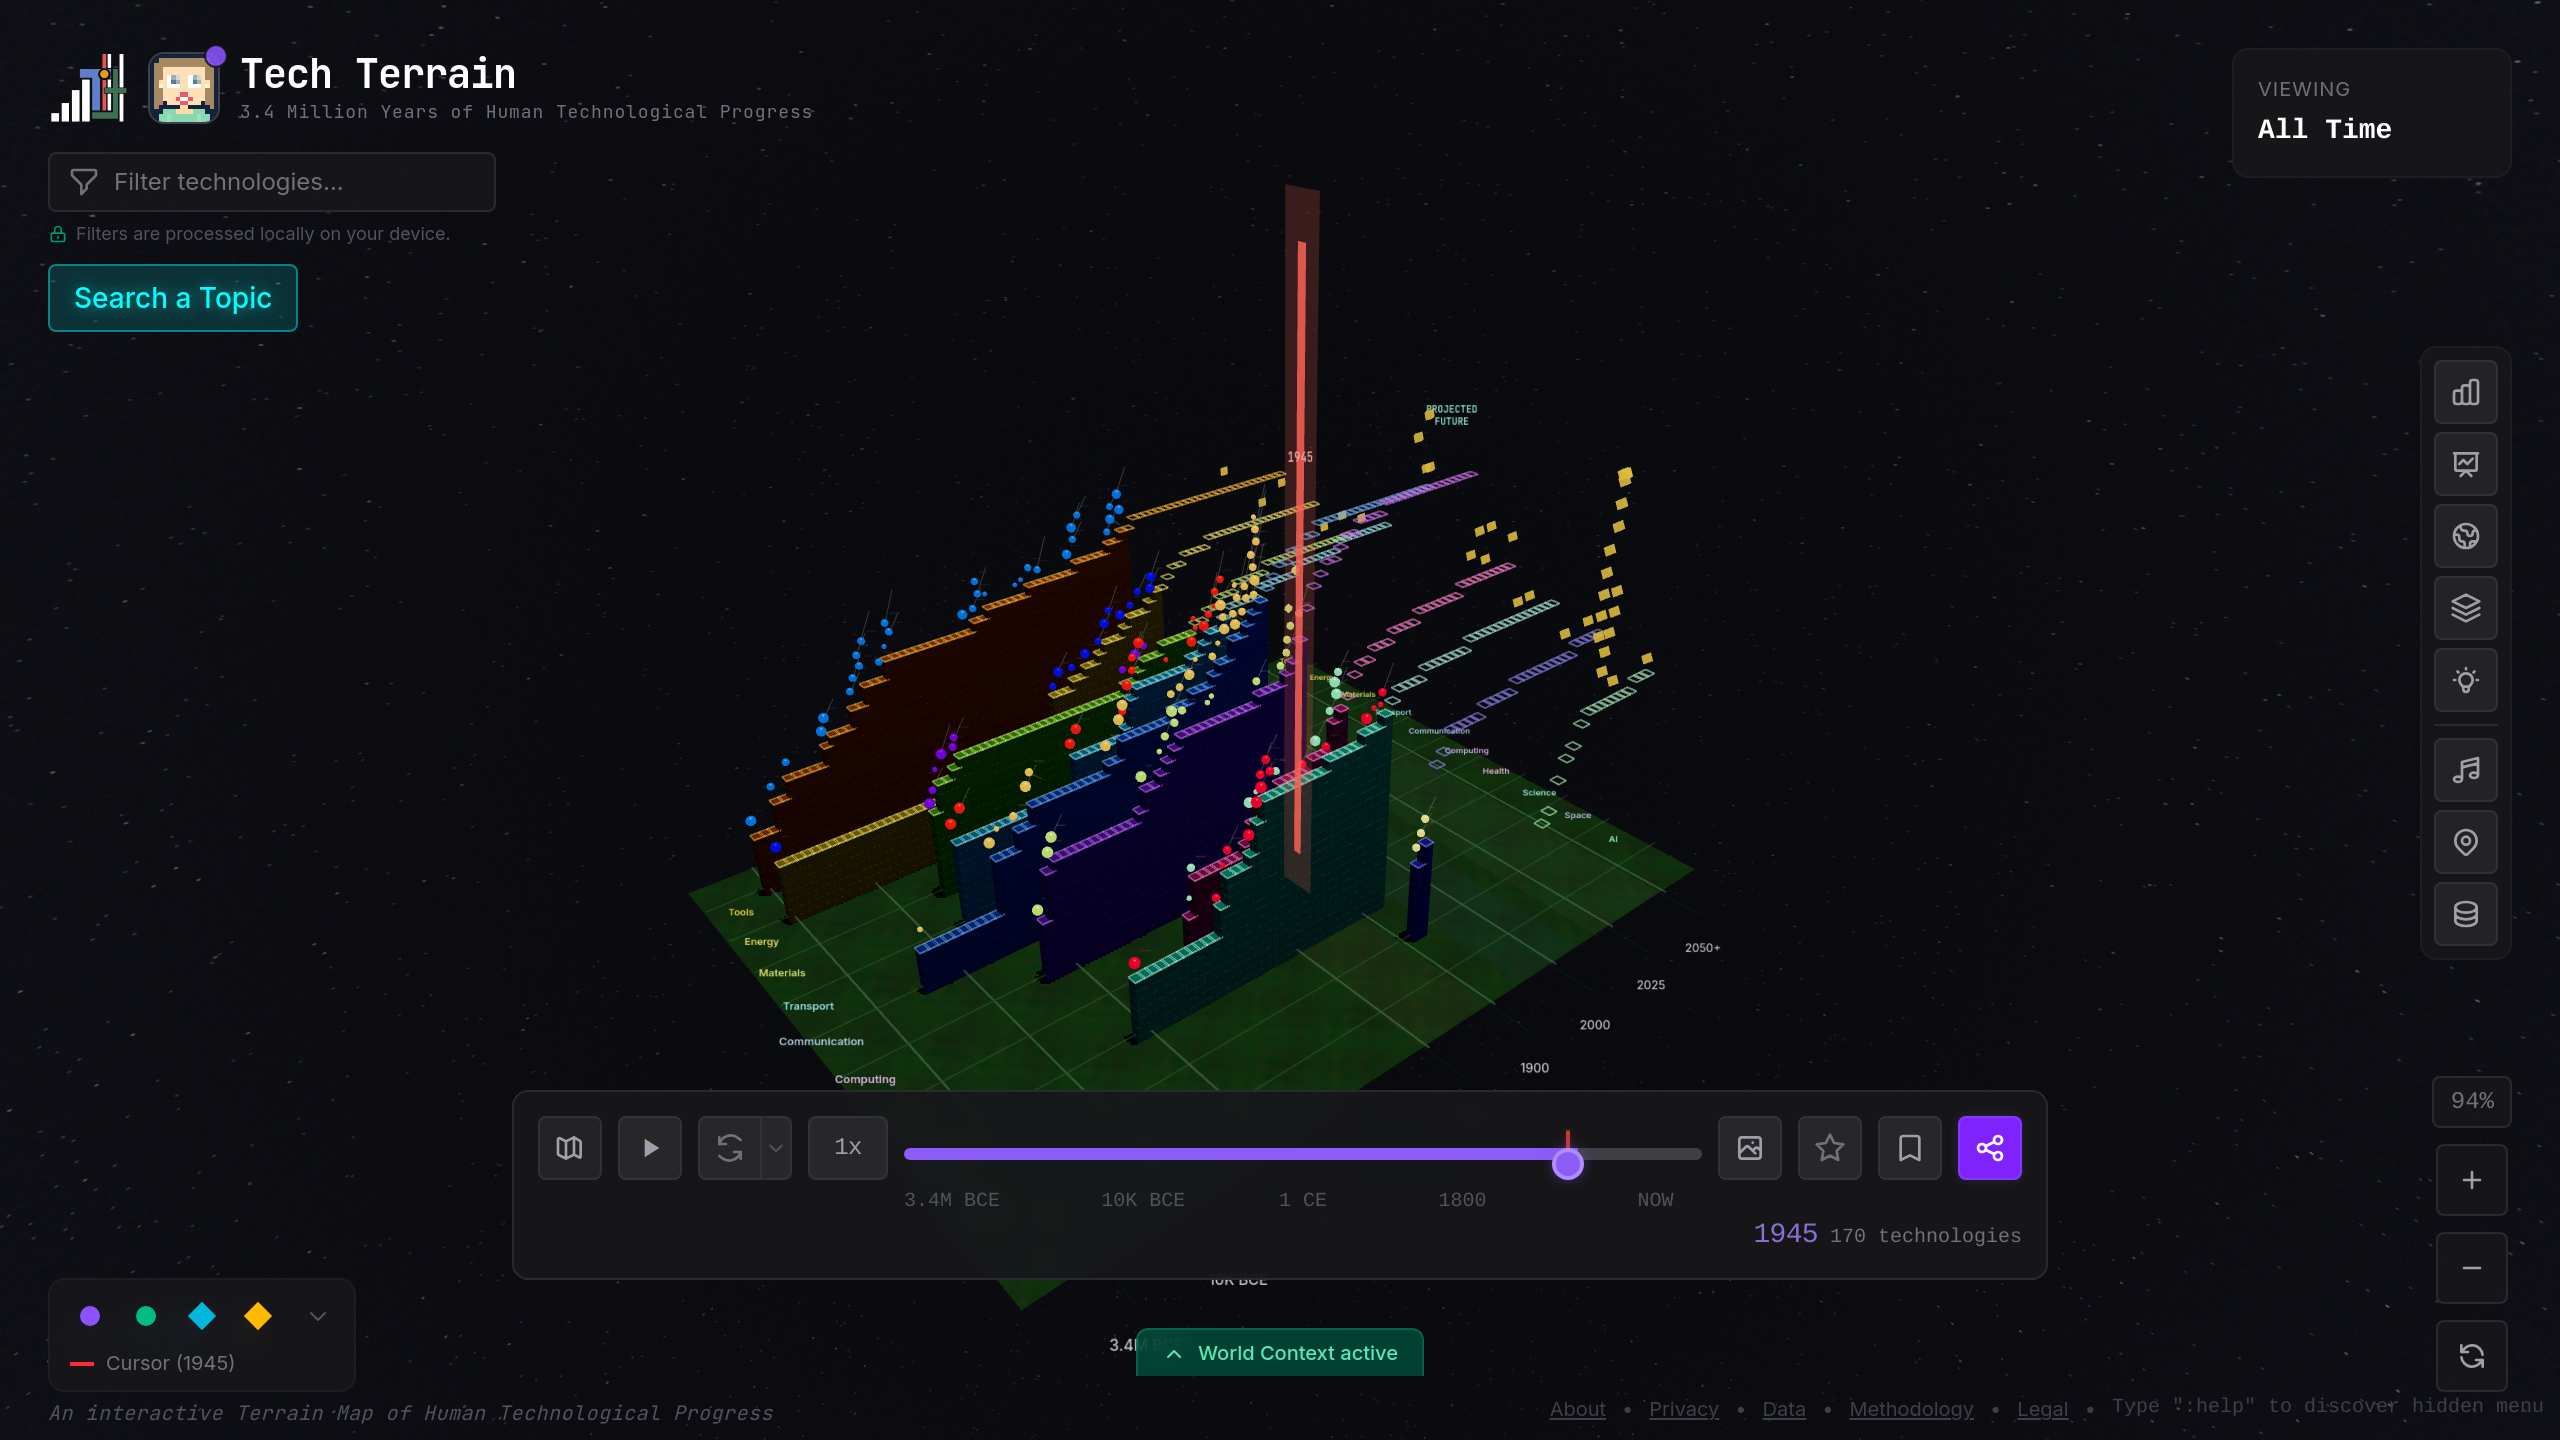The height and width of the screenshot is (1440, 2560).
Task: Click the Search a Topic button
Action: coord(173,298)
